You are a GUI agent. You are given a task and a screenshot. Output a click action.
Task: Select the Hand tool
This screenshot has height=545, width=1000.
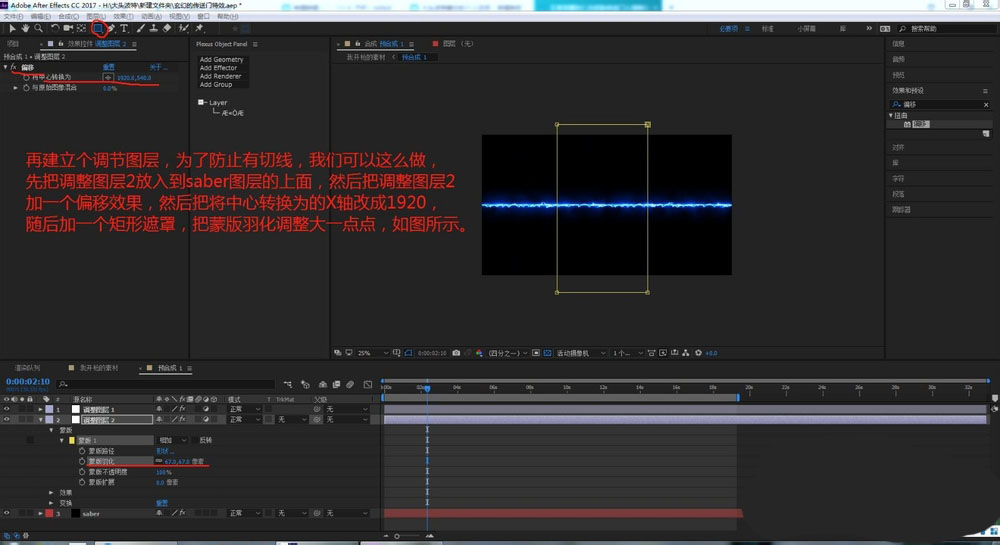(x=25, y=29)
